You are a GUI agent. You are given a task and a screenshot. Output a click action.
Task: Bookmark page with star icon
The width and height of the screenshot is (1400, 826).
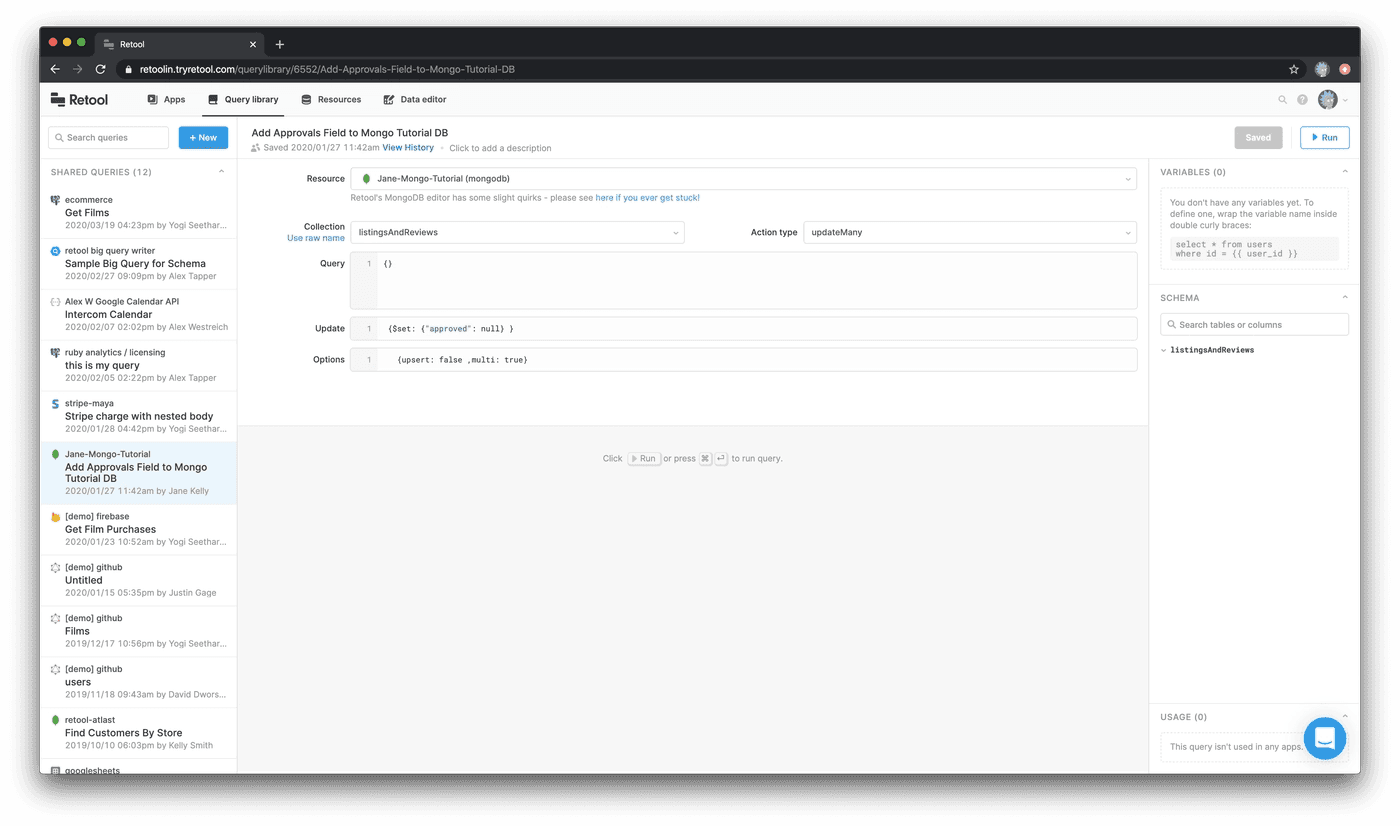[1293, 69]
